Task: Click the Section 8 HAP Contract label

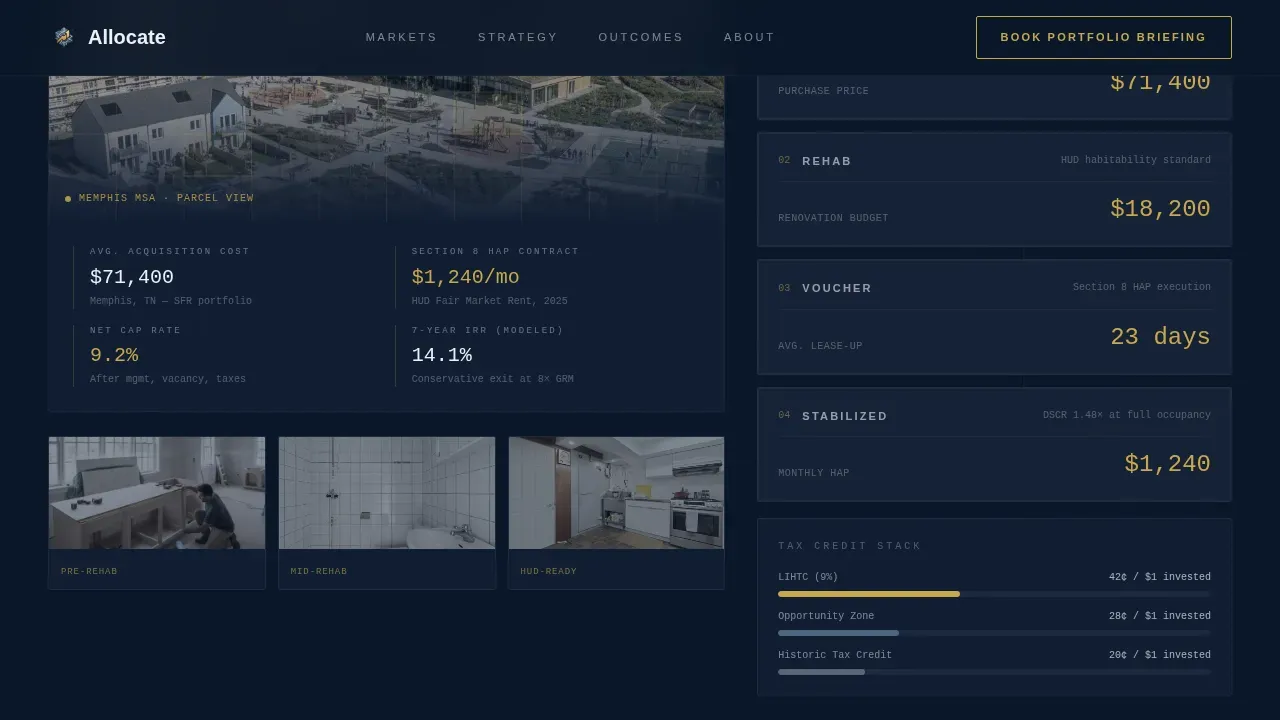Action: point(495,251)
